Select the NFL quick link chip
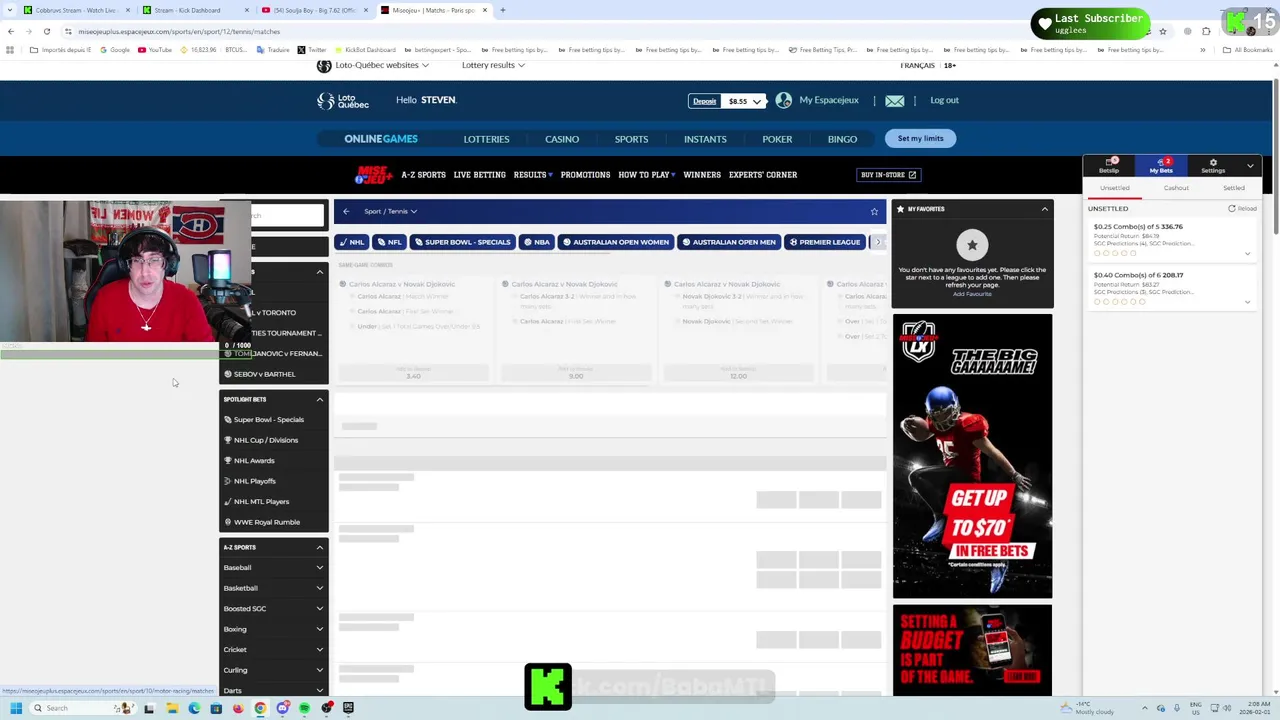1280x720 pixels. (390, 242)
